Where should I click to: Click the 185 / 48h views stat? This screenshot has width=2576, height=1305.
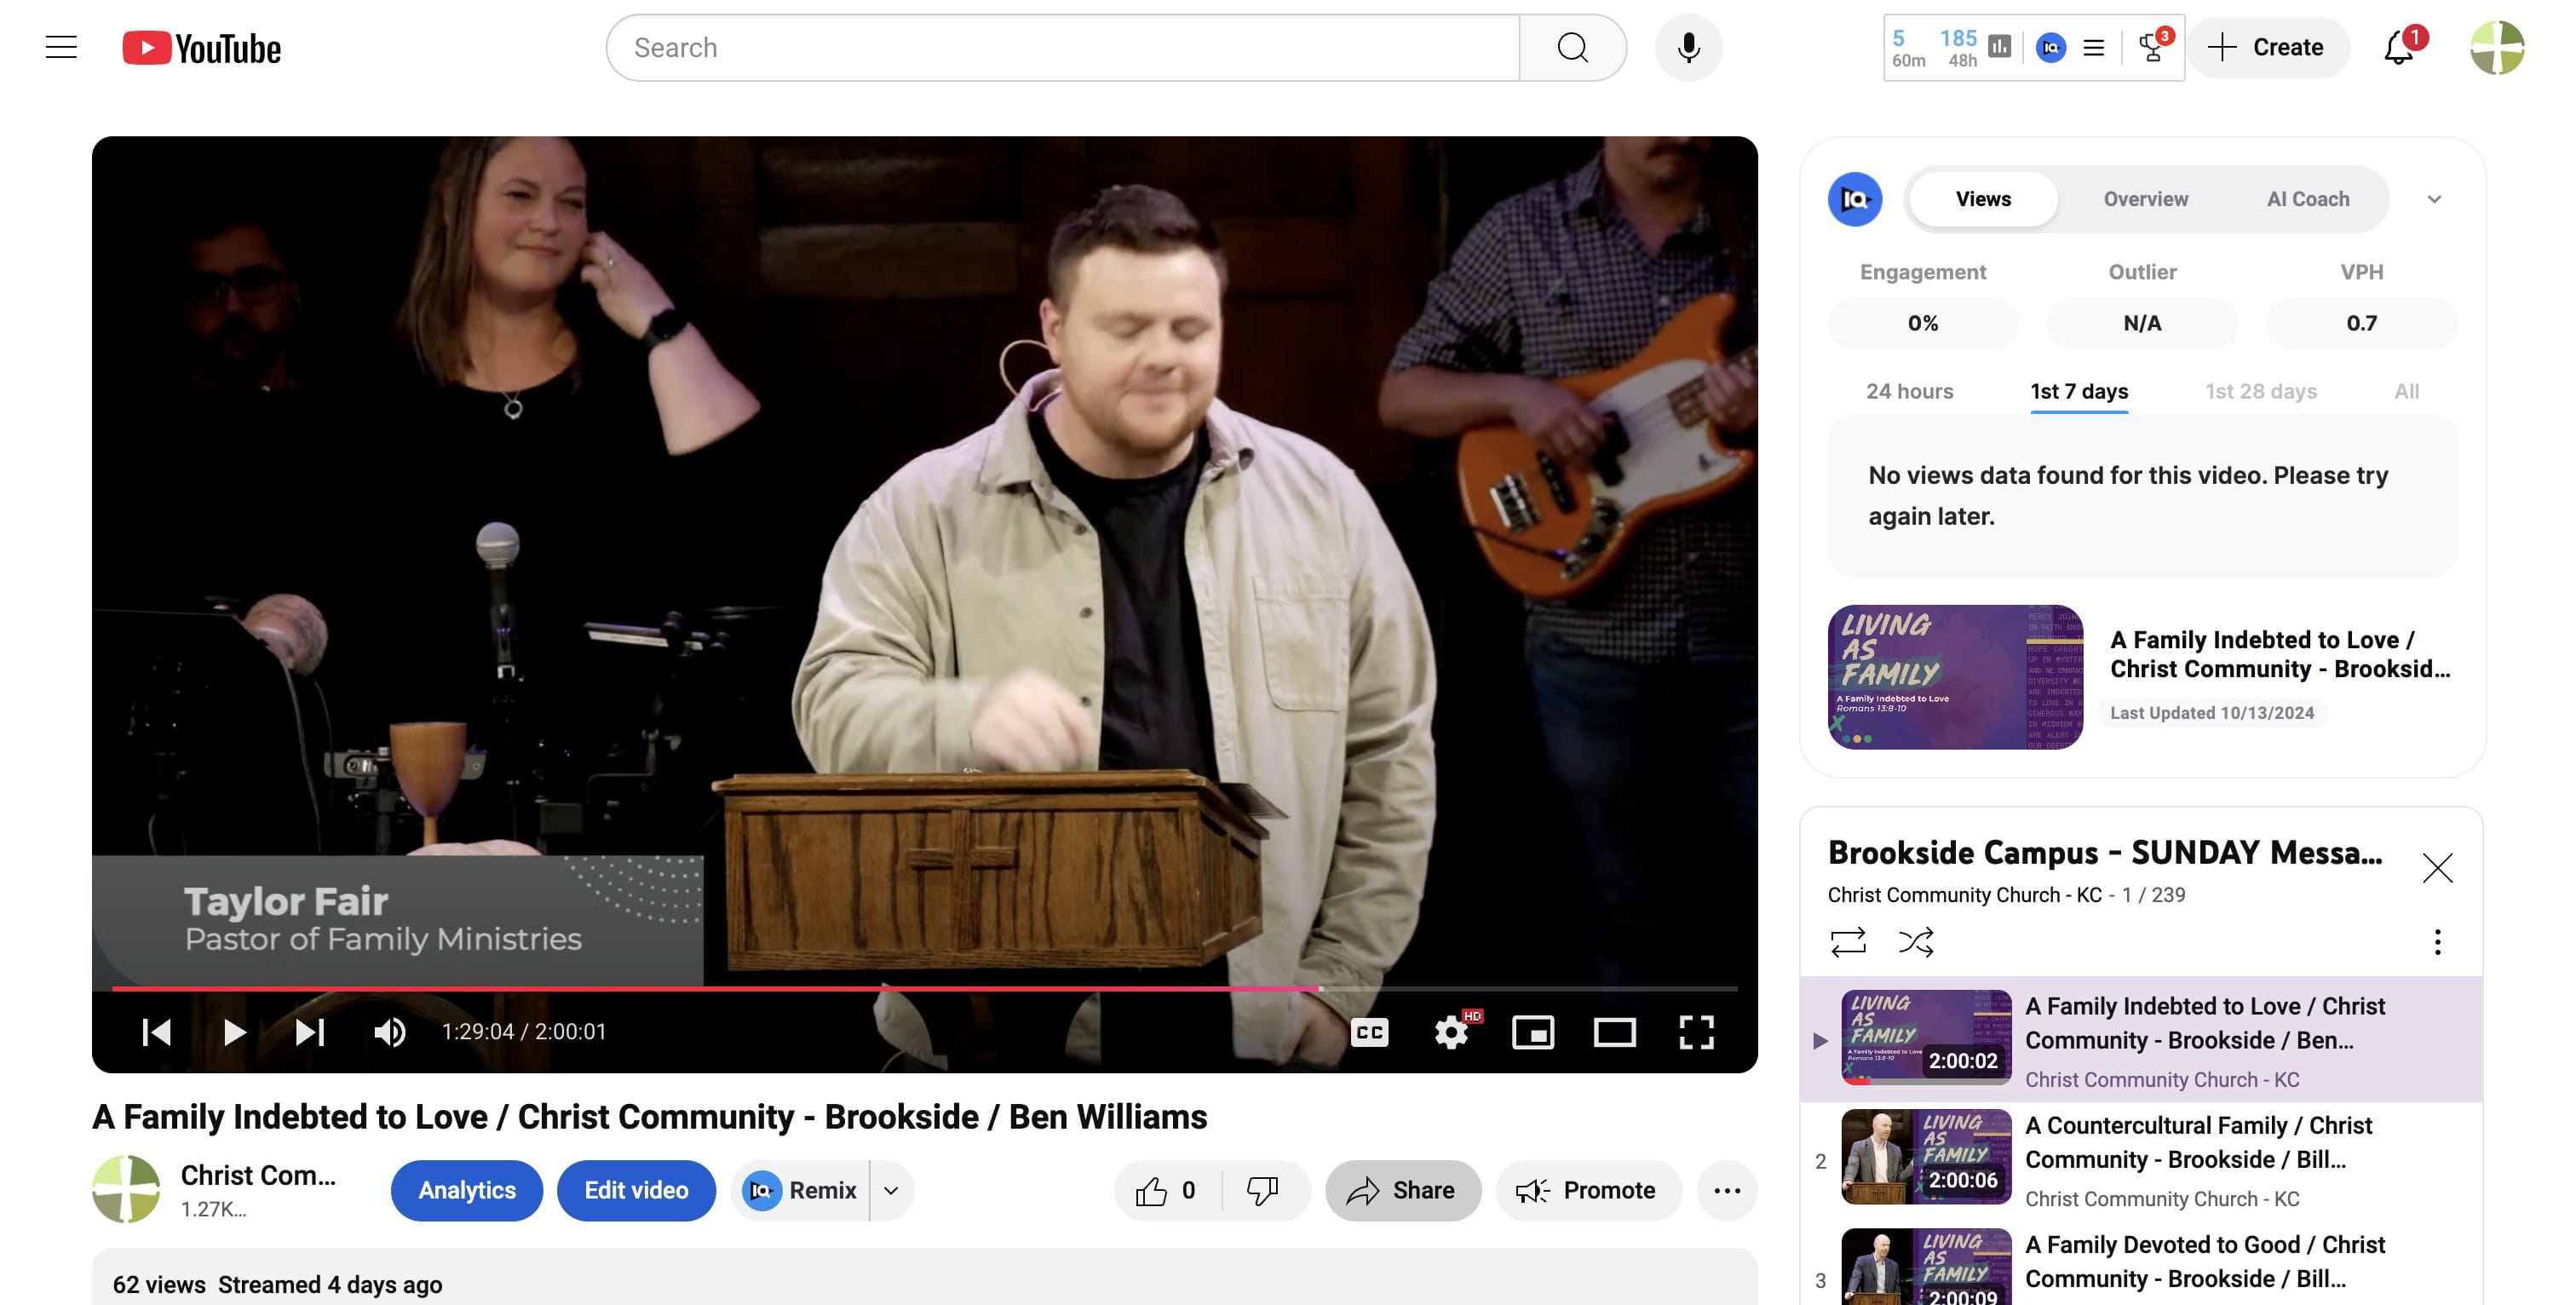point(1958,48)
